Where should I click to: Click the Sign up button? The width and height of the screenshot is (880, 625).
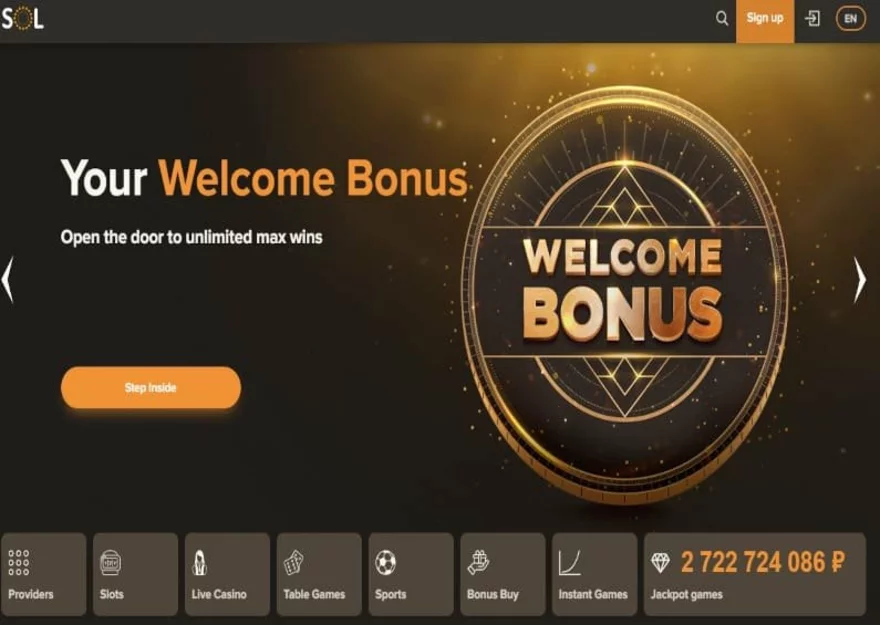tap(765, 21)
